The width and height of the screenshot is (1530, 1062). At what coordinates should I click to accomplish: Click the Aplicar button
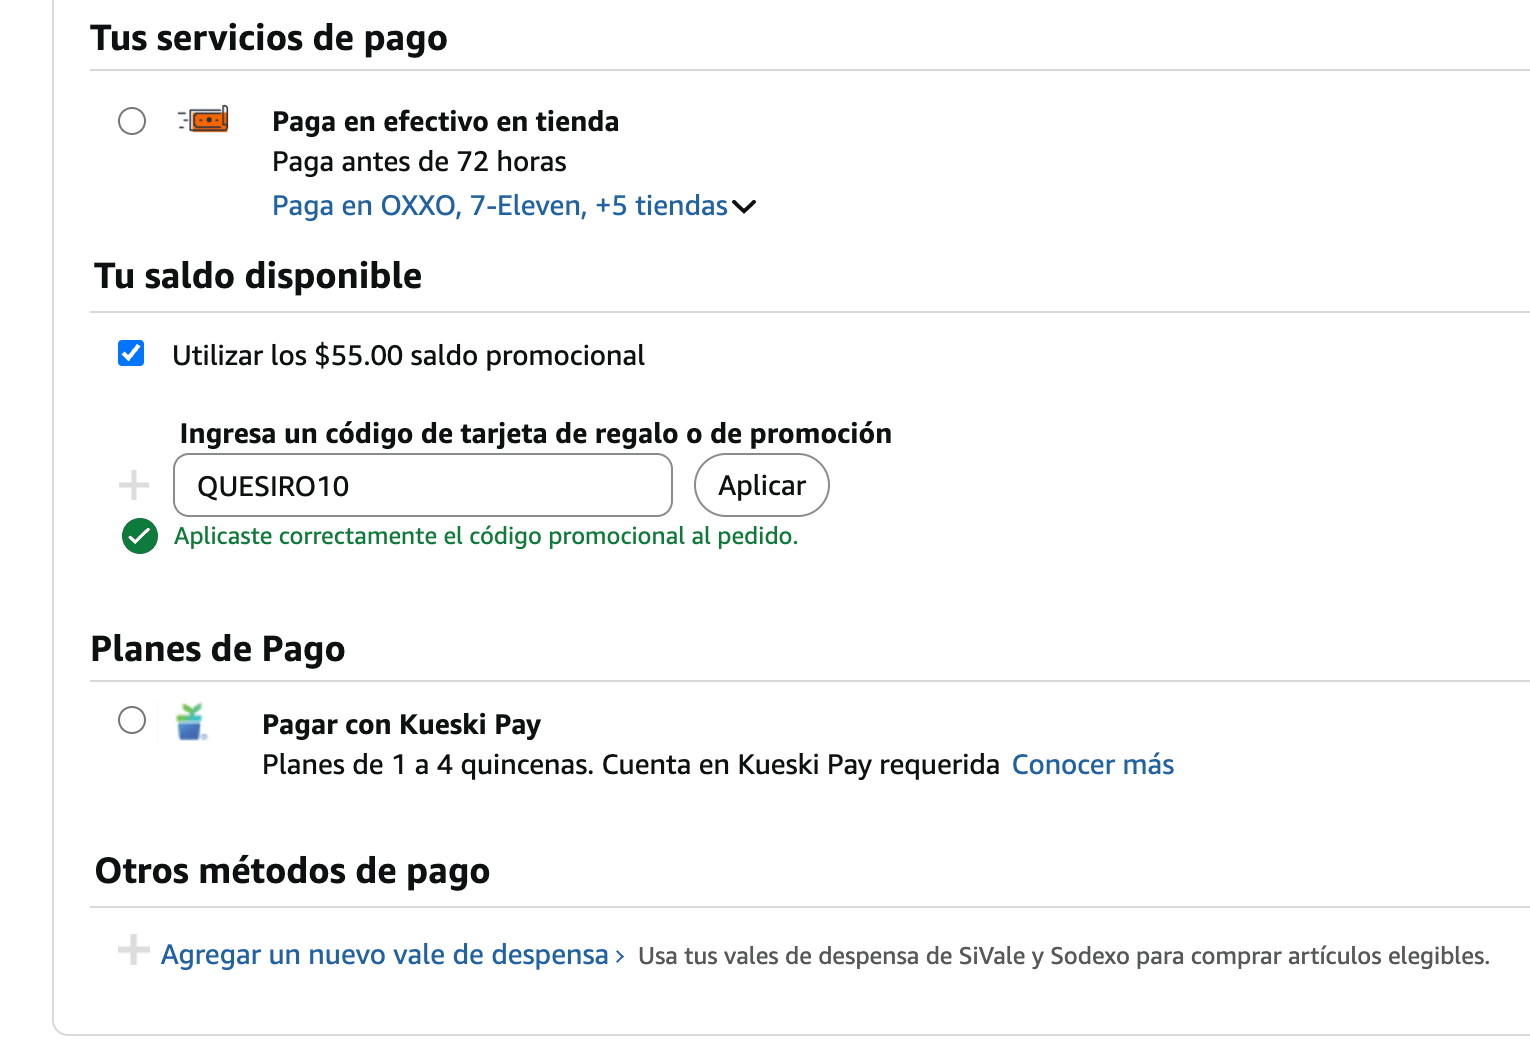pos(762,485)
